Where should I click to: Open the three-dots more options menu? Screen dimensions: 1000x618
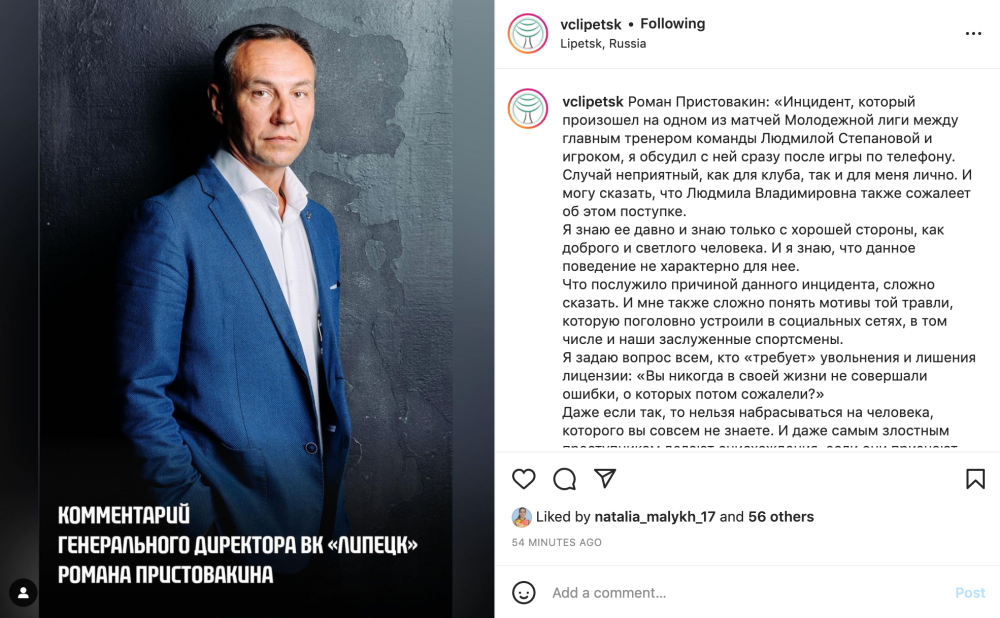tap(973, 33)
